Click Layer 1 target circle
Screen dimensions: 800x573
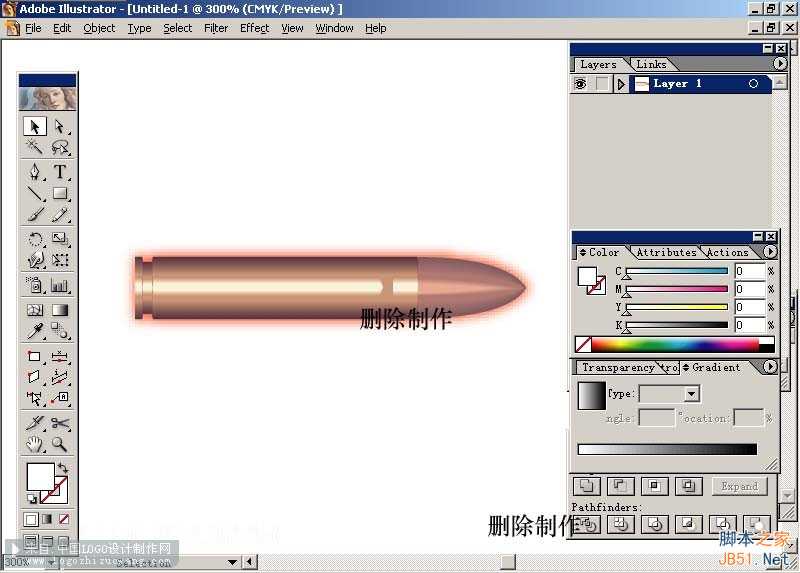[x=753, y=84]
